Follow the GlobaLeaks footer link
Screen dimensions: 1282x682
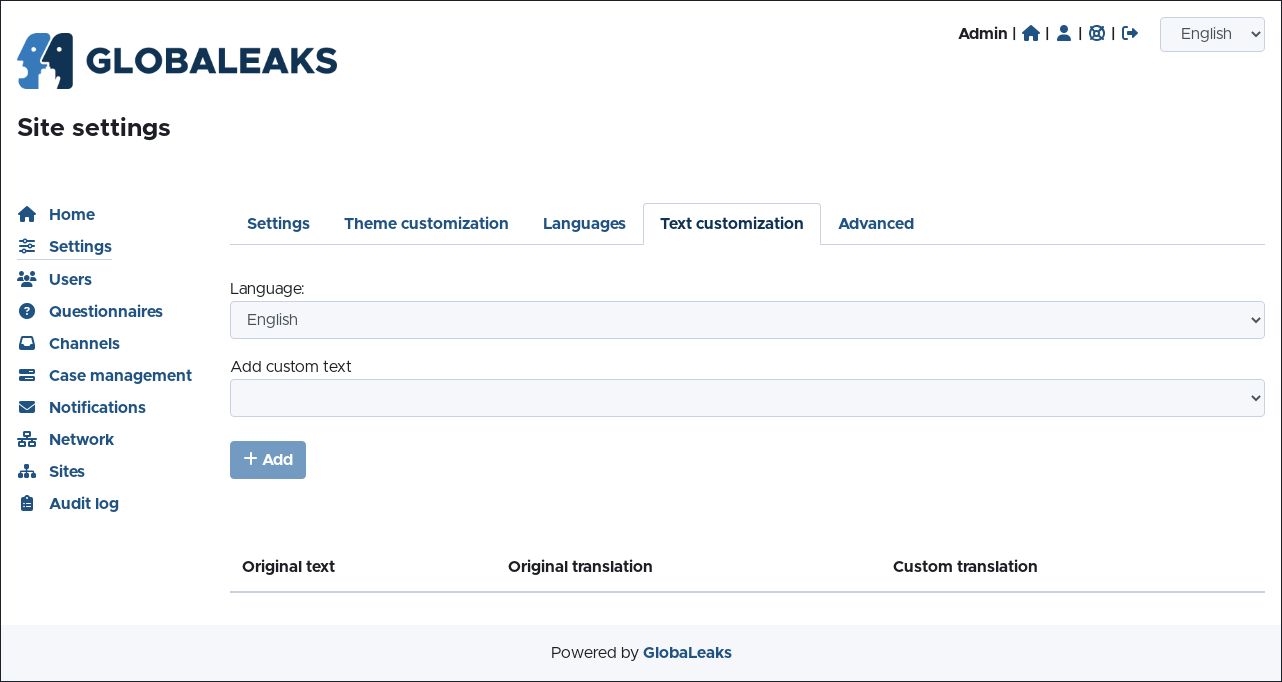tap(687, 653)
